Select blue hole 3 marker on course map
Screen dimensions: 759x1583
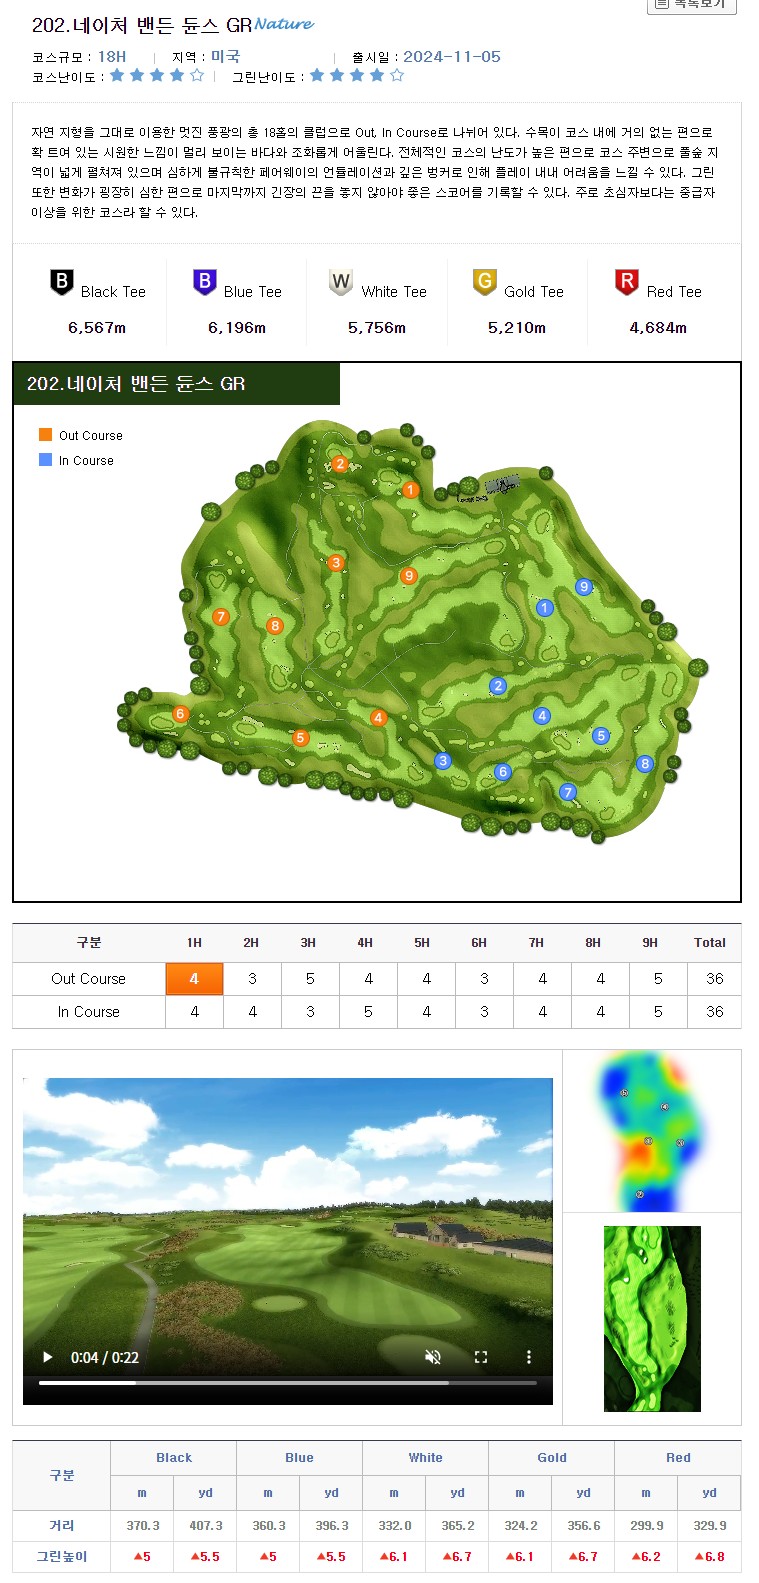[x=443, y=761]
